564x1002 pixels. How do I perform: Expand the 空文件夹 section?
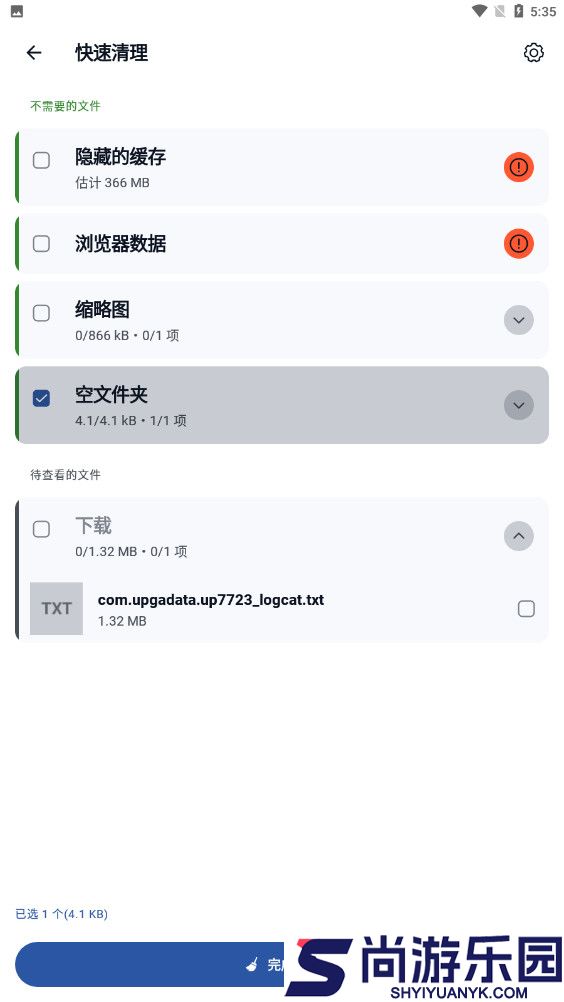coord(519,405)
